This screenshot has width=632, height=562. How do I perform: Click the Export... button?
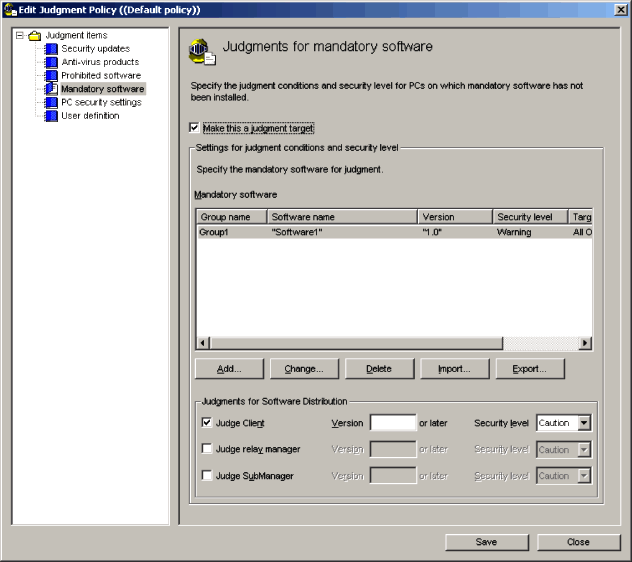coord(530,368)
